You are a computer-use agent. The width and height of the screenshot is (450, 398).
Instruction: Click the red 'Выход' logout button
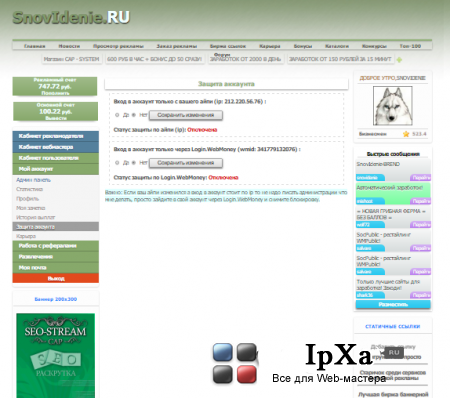point(56,278)
